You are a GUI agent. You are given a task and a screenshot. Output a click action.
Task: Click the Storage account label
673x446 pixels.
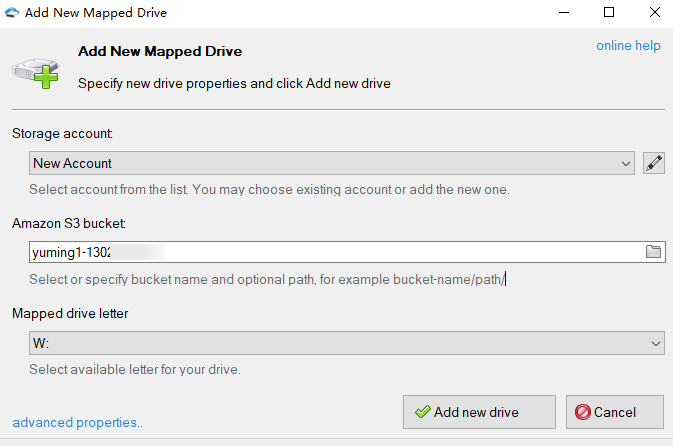62,133
